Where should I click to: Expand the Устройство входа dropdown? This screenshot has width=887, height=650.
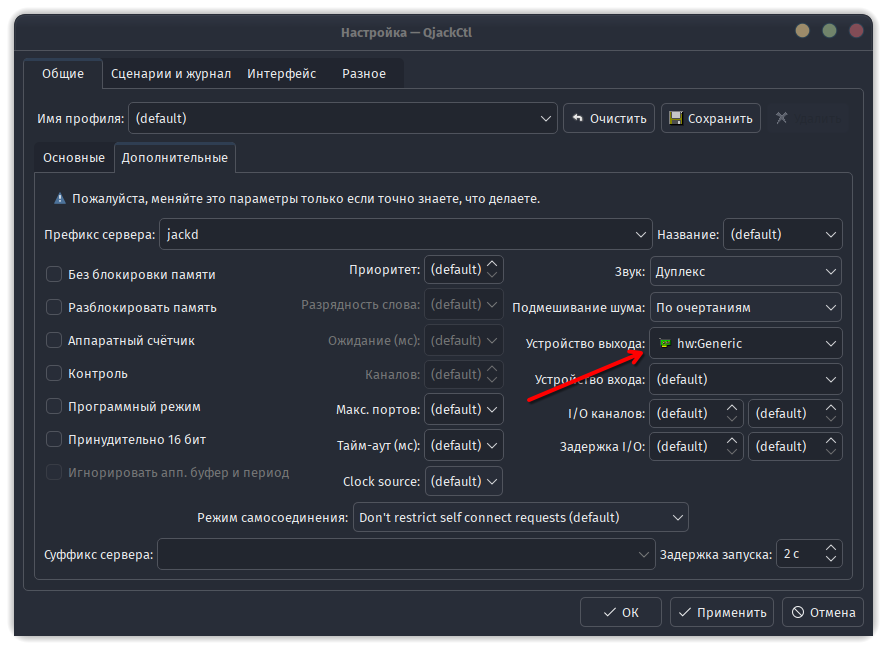(x=746, y=380)
